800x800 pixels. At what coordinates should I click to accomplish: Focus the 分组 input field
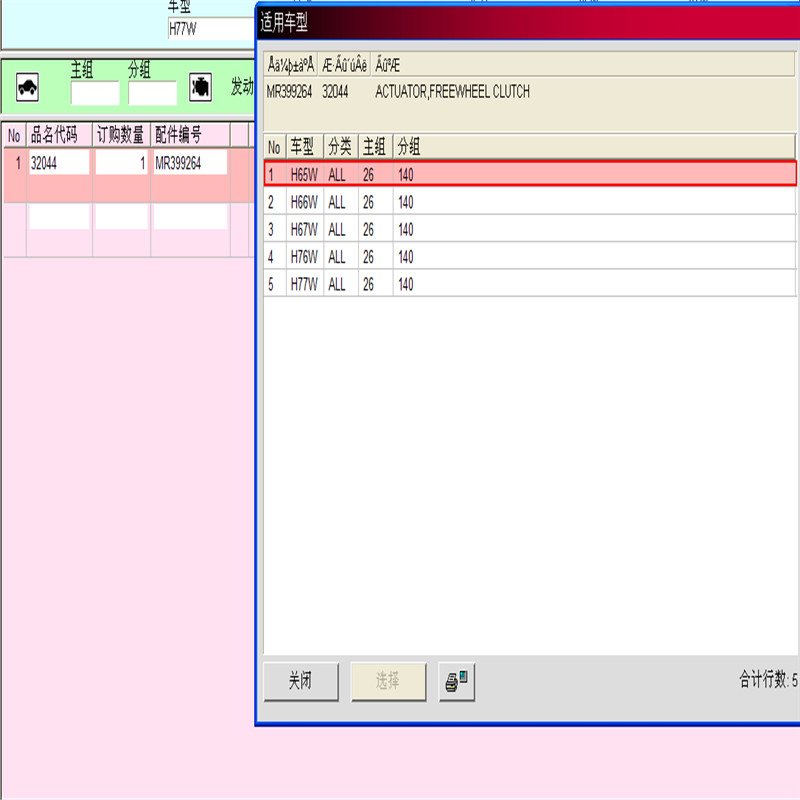153,93
